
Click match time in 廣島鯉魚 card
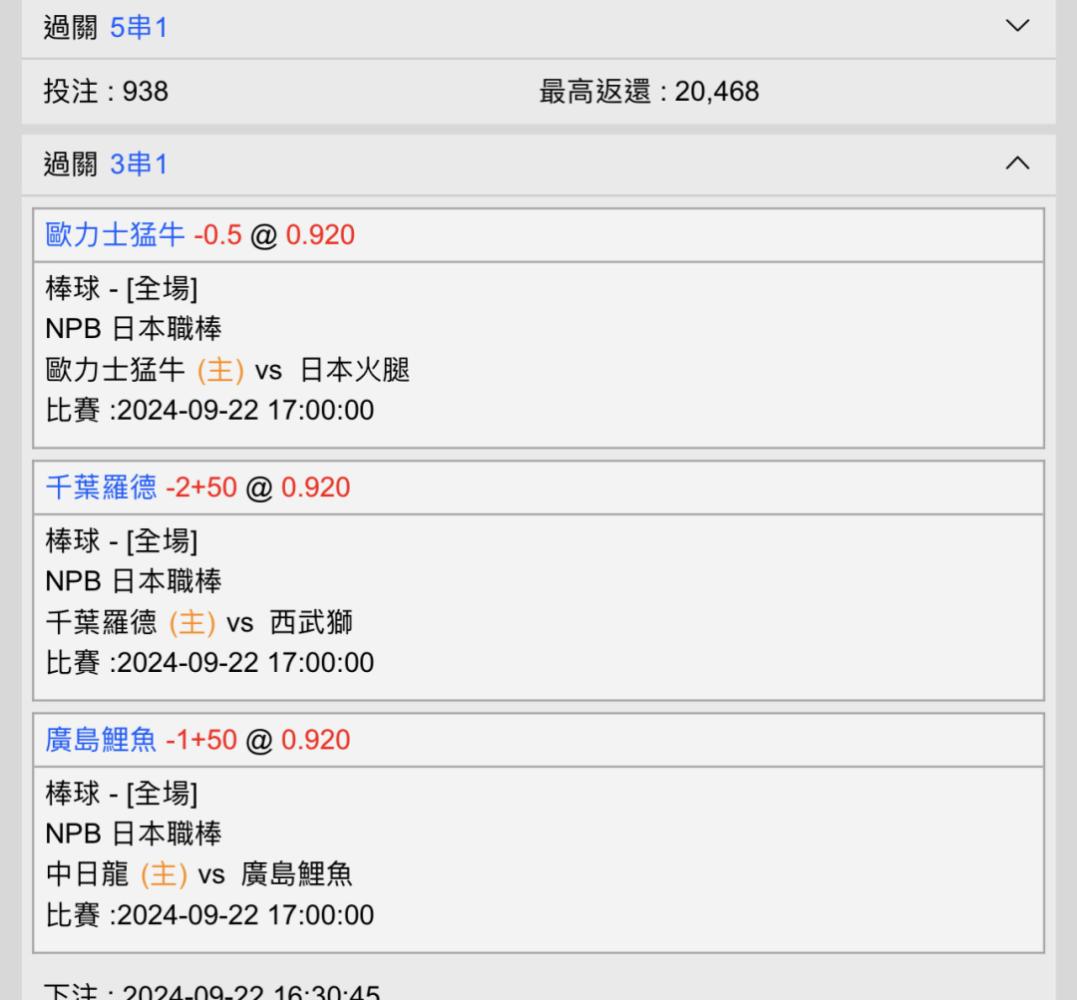(x=209, y=916)
